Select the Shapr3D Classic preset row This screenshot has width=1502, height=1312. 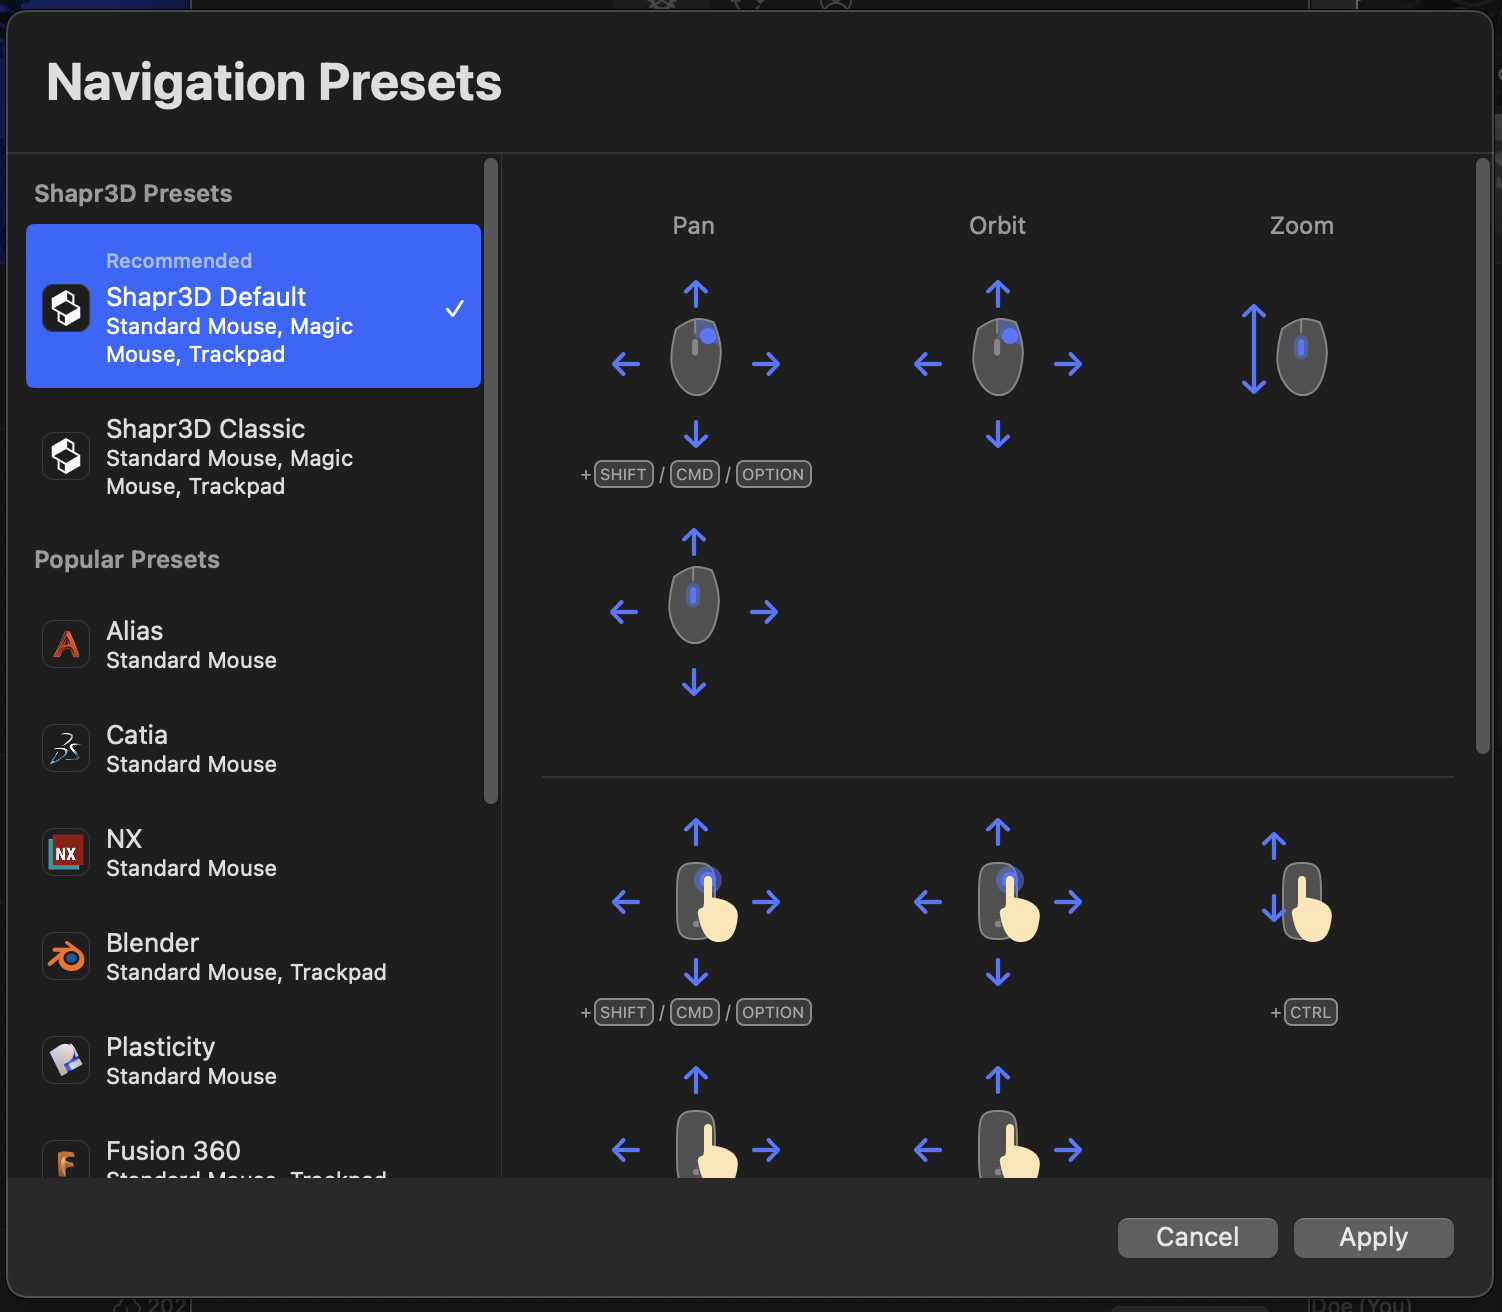tap(253, 457)
